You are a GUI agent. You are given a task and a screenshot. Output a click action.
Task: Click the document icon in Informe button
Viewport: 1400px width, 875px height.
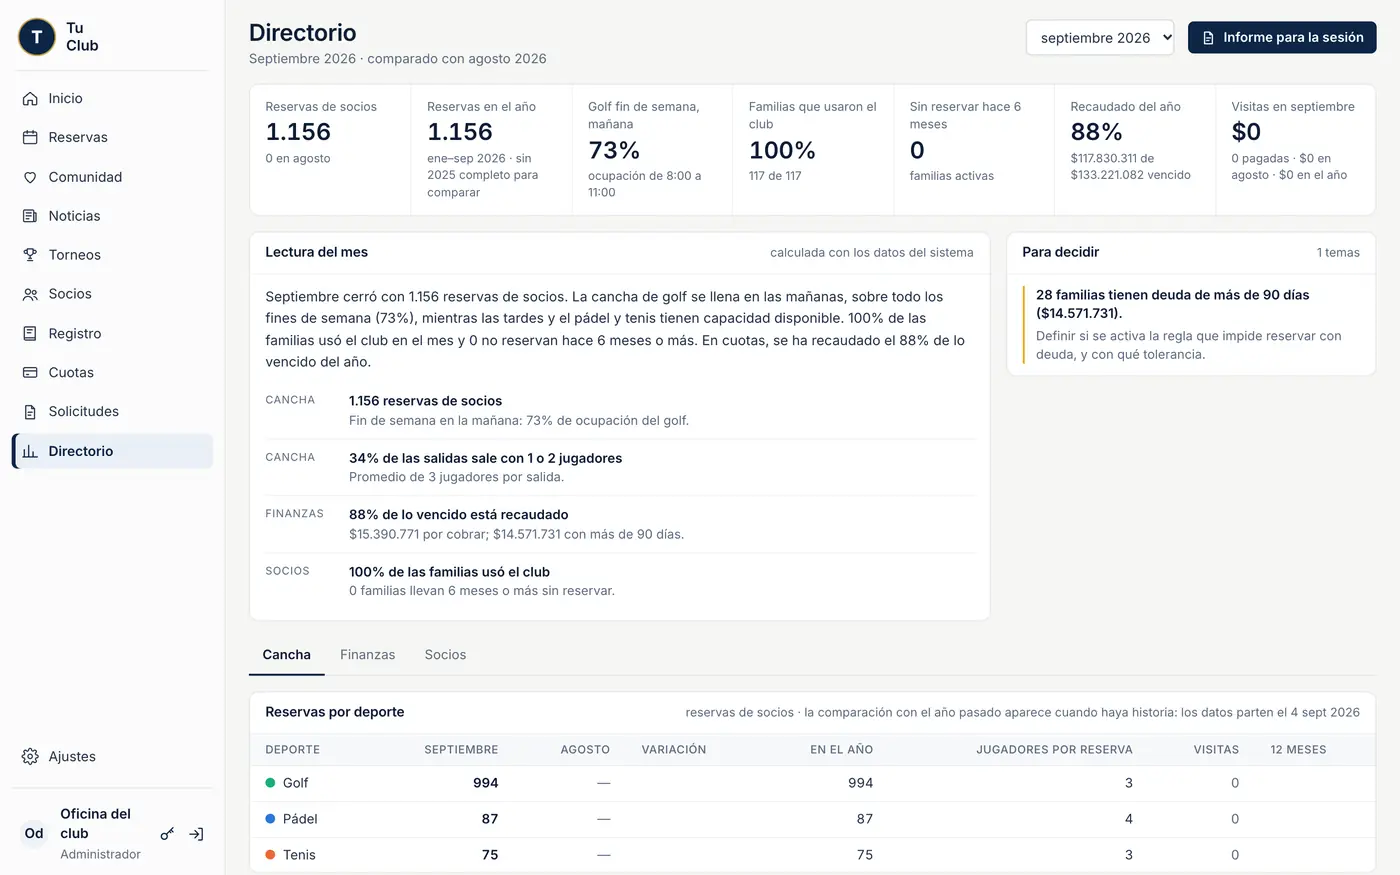click(x=1208, y=37)
